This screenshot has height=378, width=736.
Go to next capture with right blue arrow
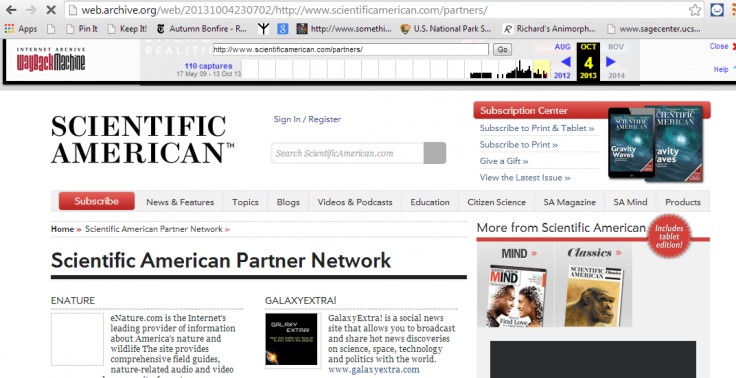611,62
